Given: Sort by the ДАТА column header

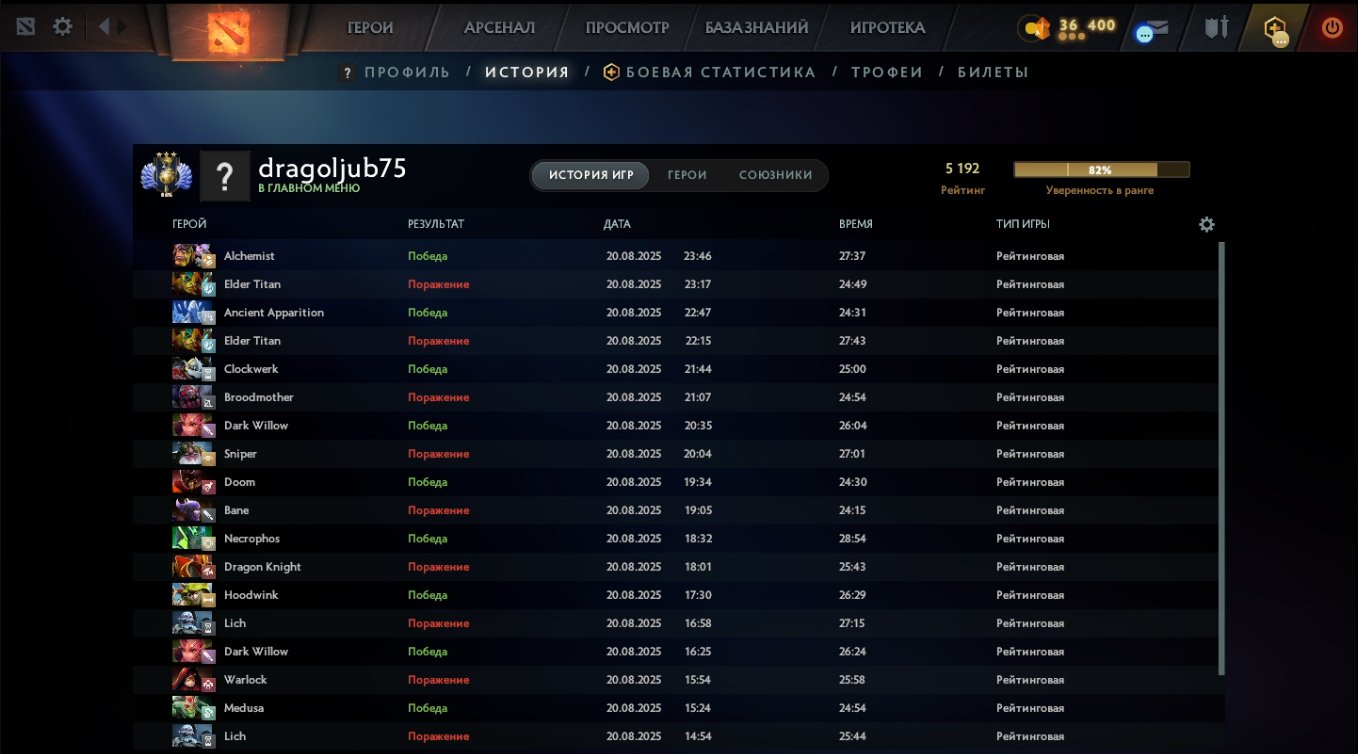Looking at the screenshot, I should click(617, 224).
